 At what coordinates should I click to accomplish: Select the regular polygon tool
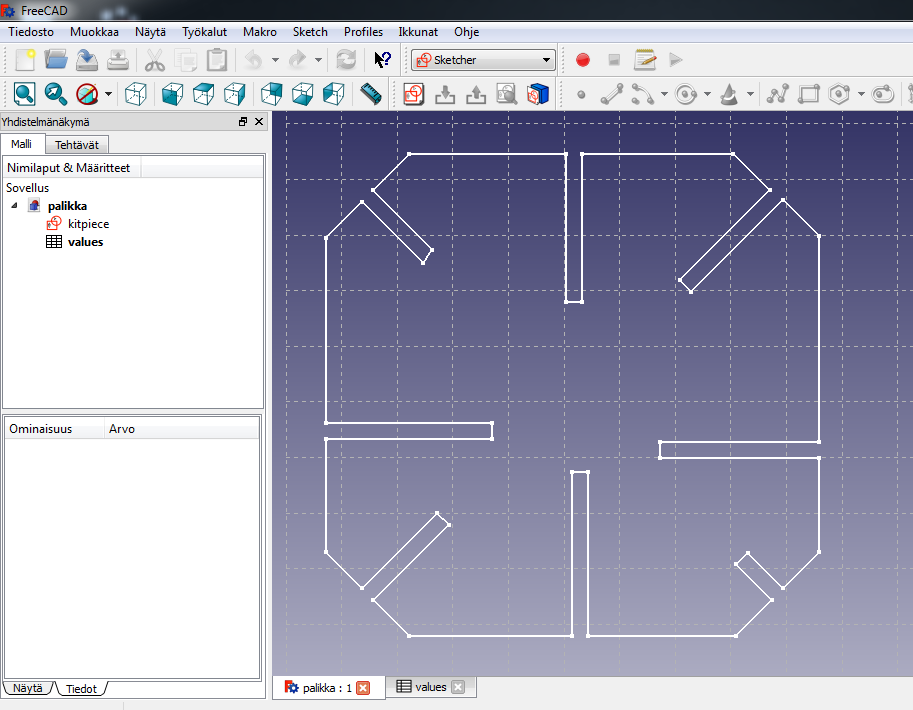coord(840,94)
